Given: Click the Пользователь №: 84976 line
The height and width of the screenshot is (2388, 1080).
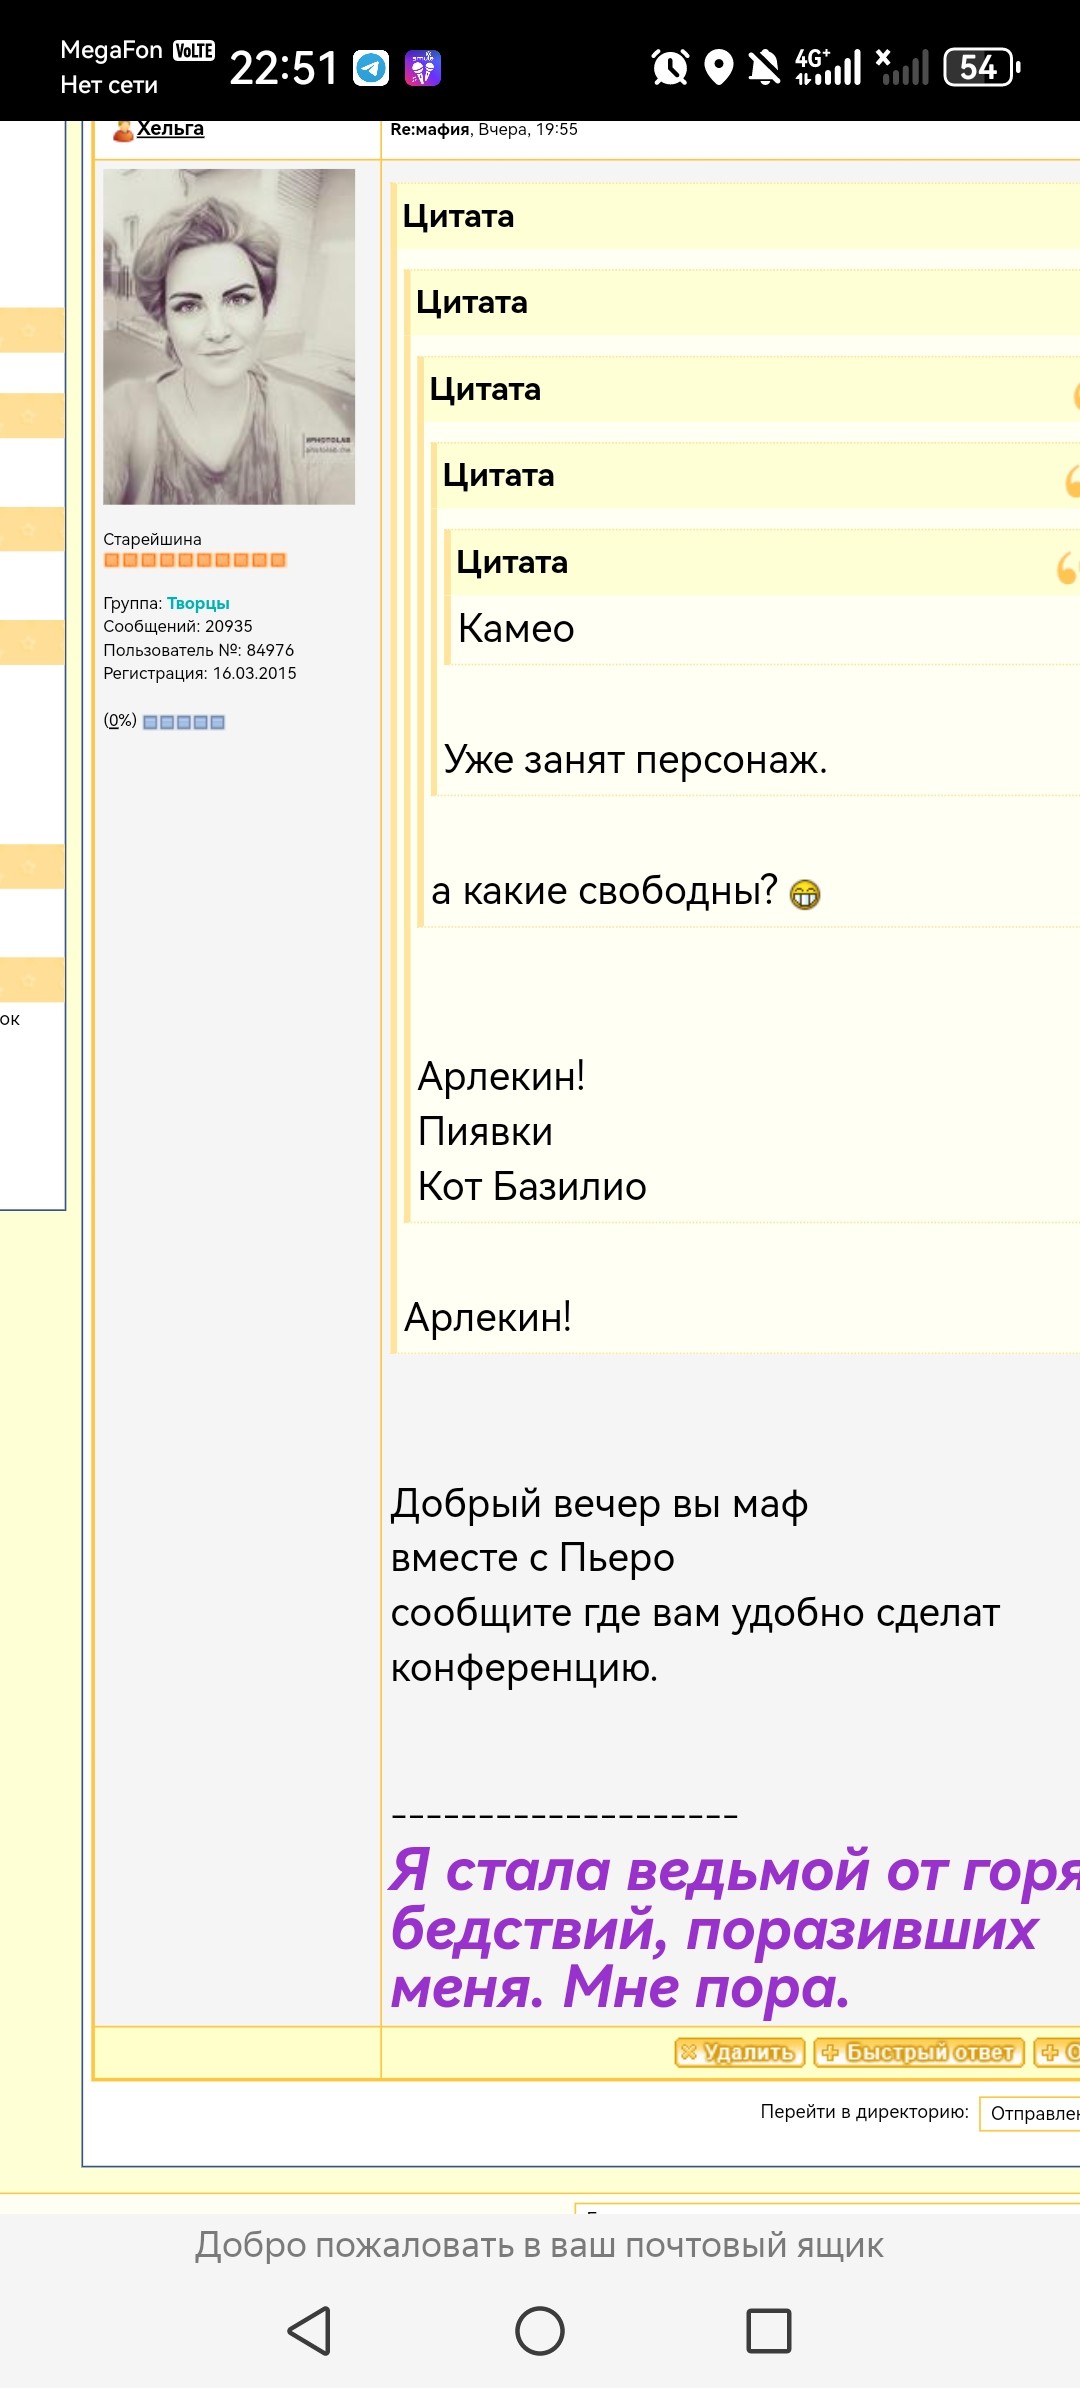Looking at the screenshot, I should 199,650.
